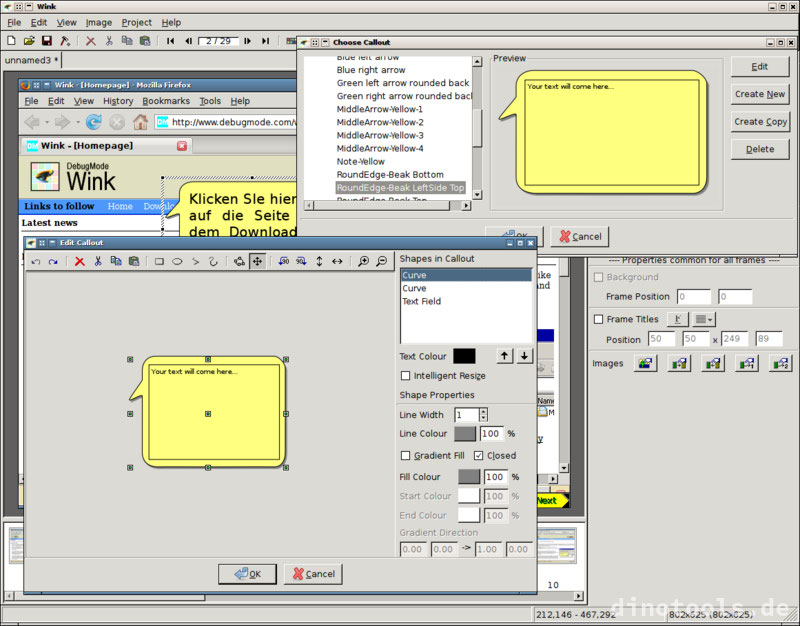Zoom out on the callout canvas

381,262
